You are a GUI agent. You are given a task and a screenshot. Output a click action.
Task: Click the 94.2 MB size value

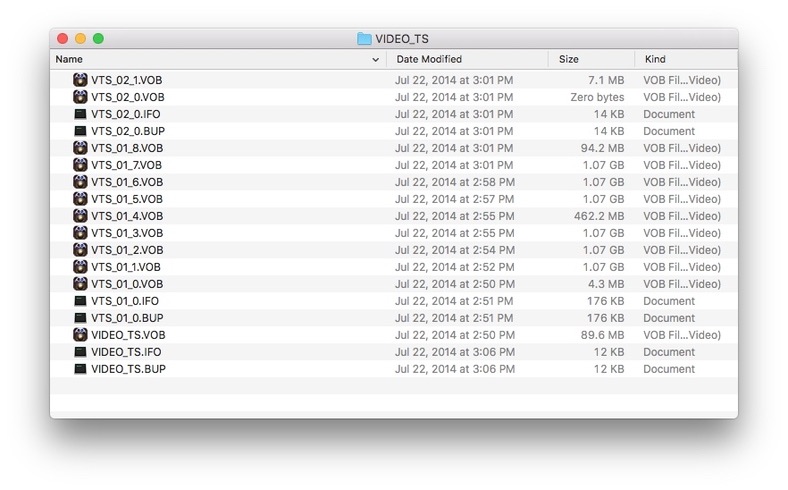[602, 148]
